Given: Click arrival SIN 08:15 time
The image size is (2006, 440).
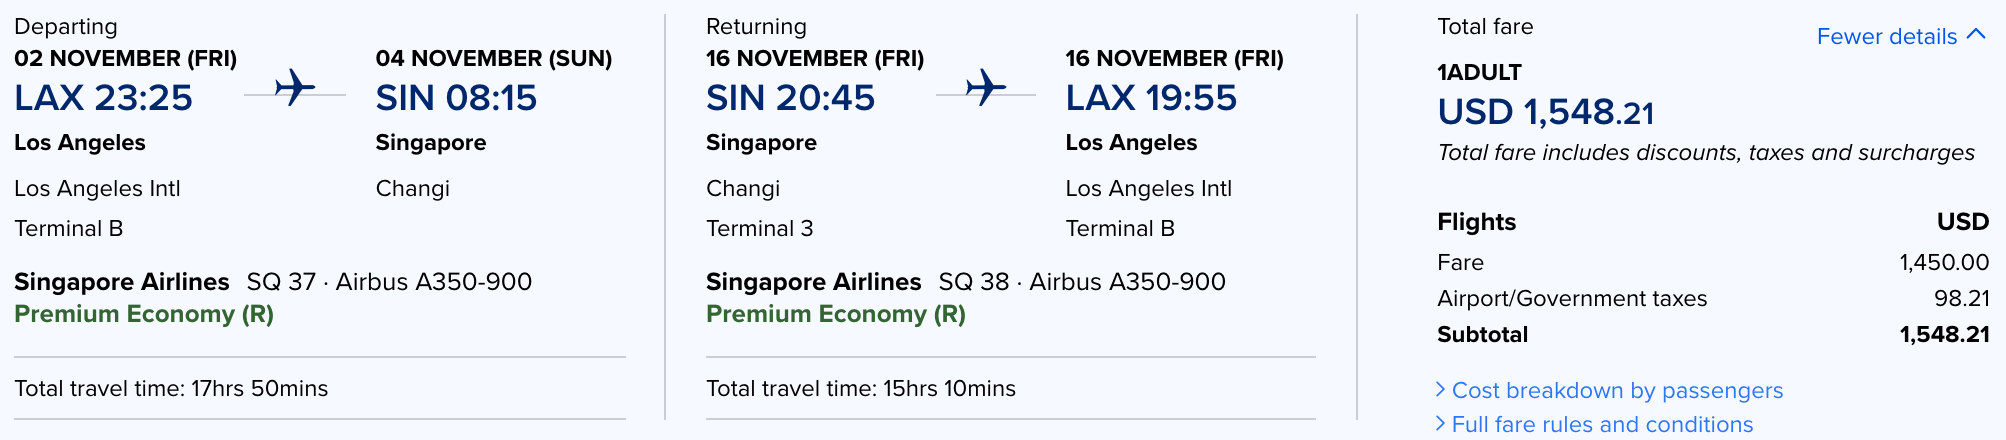Looking at the screenshot, I should [456, 98].
